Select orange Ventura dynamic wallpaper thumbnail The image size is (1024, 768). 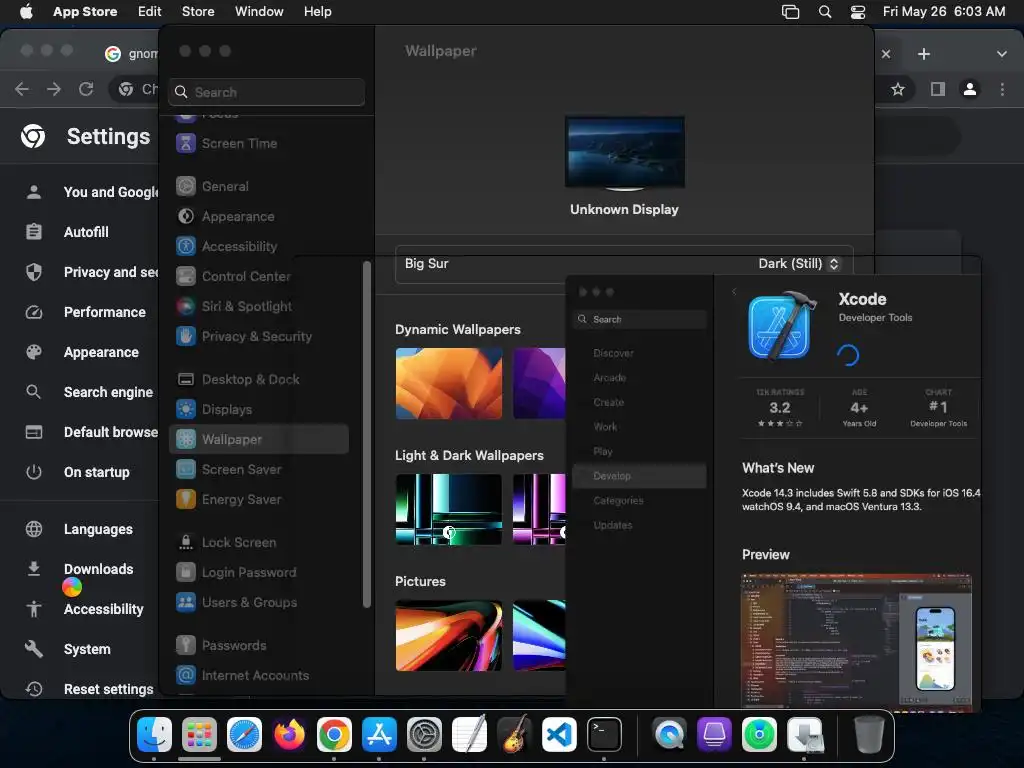point(449,383)
